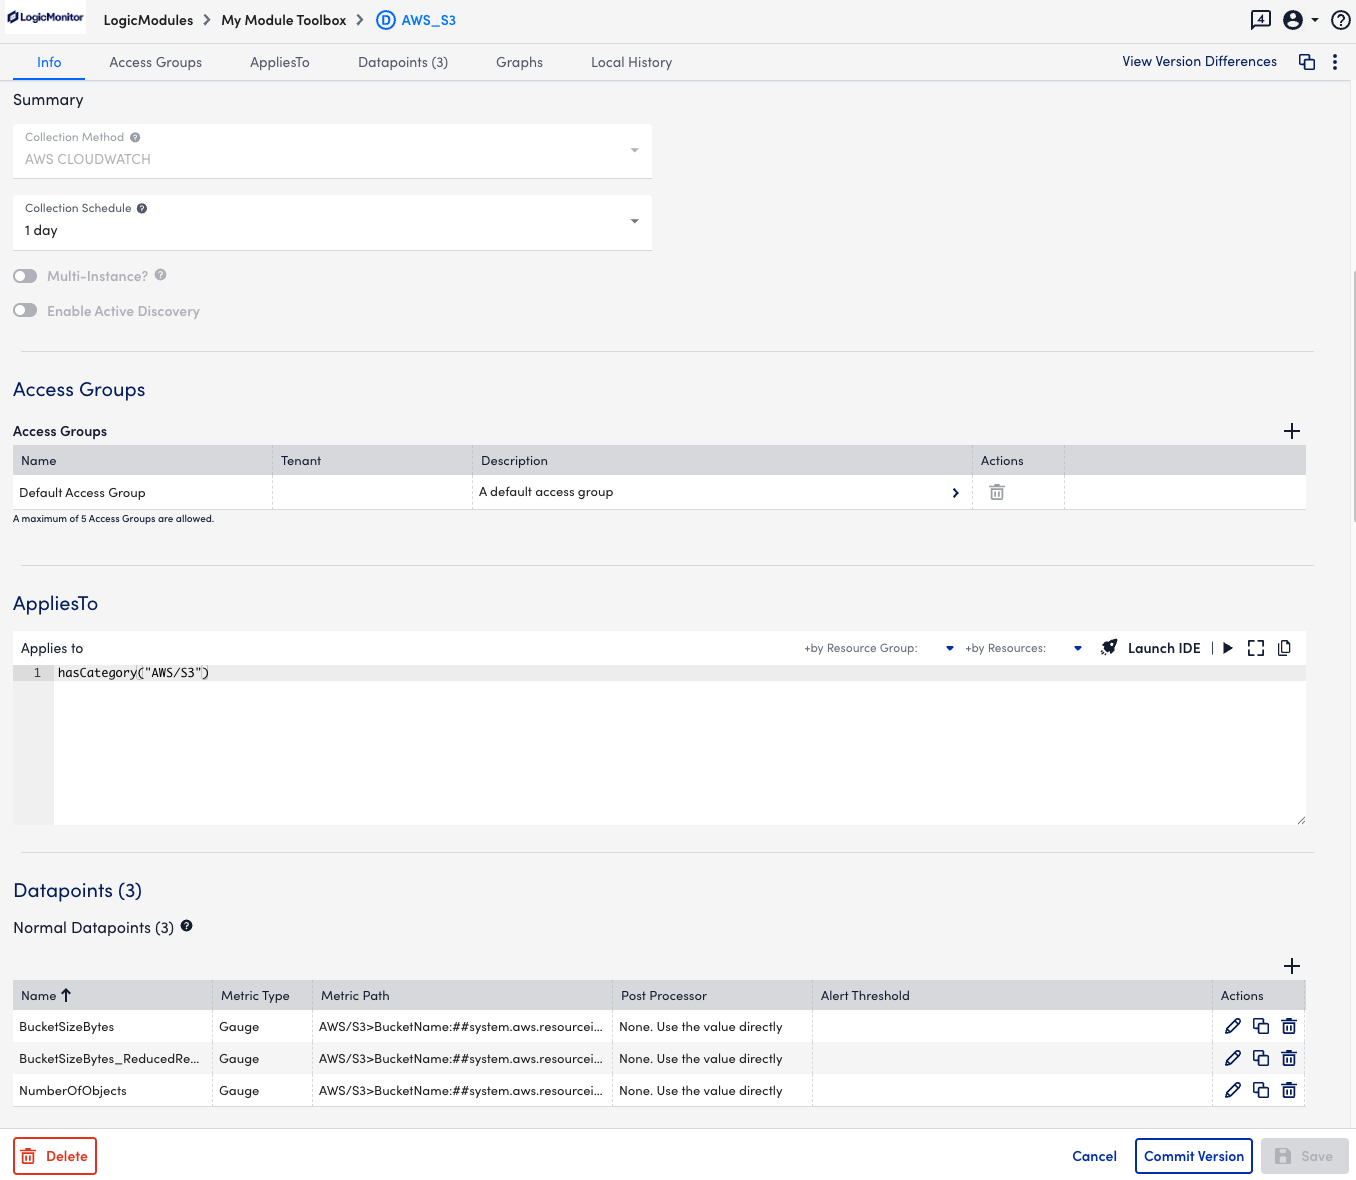Click Collection Schedule help icon
1356x1180 pixels.
[142, 208]
